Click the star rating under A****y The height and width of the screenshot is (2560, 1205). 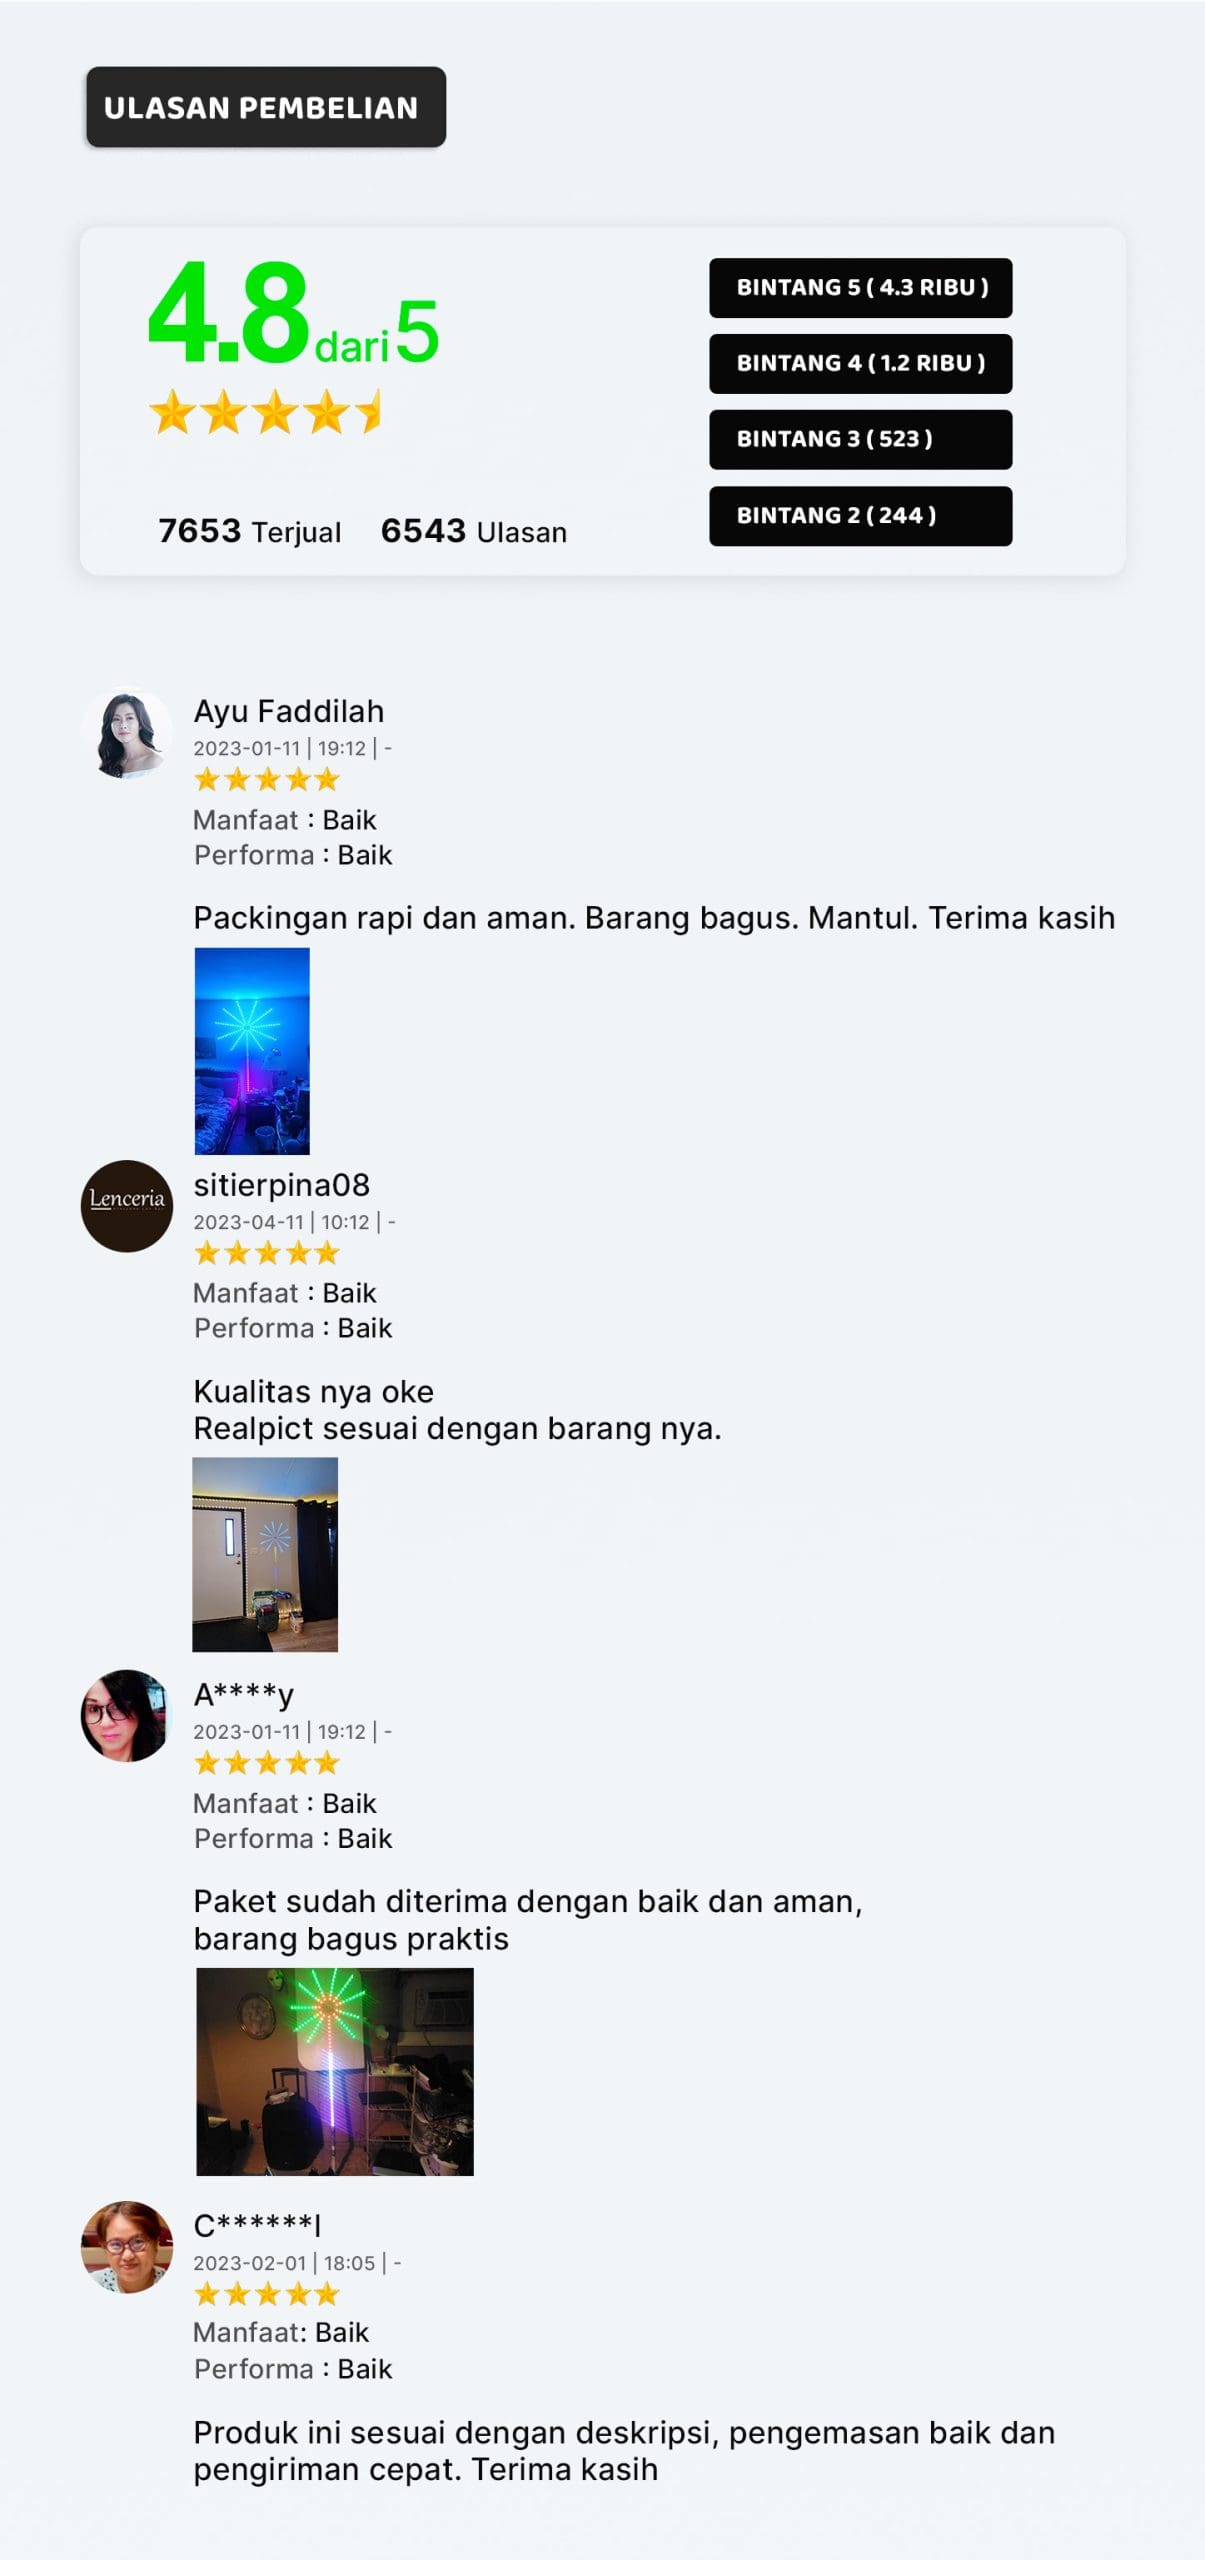point(267,1763)
